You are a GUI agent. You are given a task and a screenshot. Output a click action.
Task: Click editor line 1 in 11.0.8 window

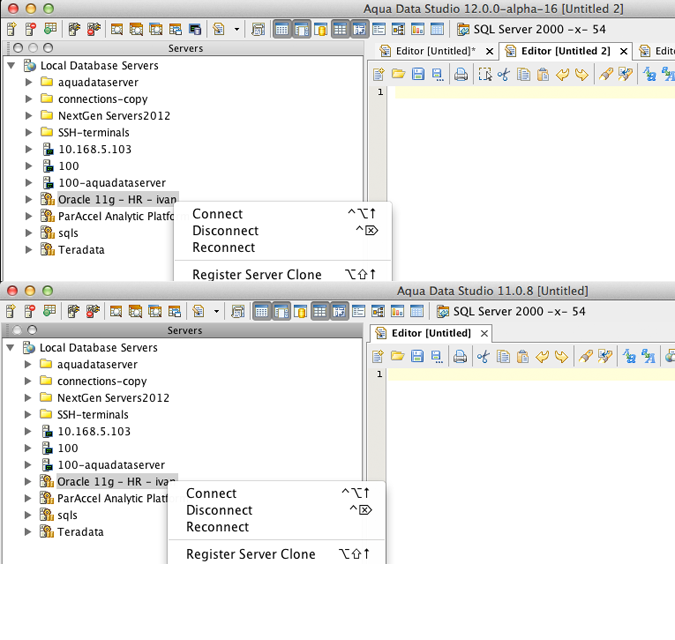[531, 374]
